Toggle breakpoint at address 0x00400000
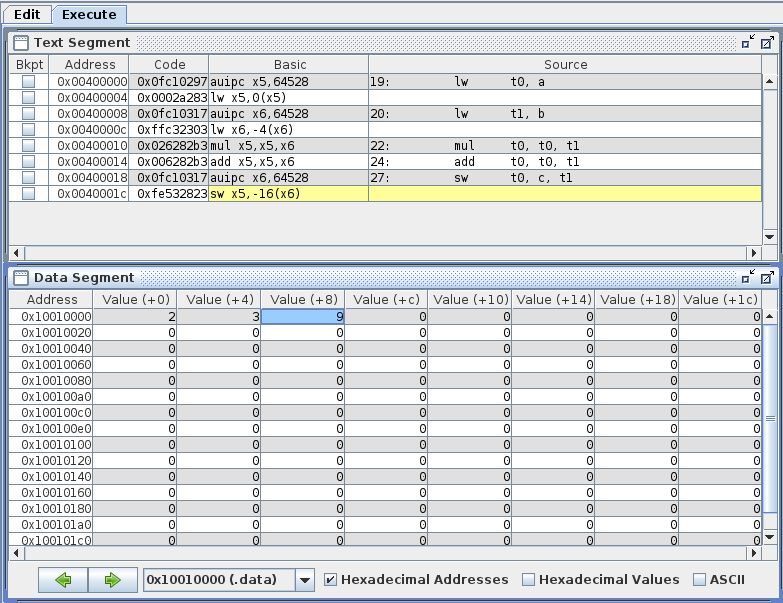783x603 pixels. pyautogui.click(x=28, y=81)
